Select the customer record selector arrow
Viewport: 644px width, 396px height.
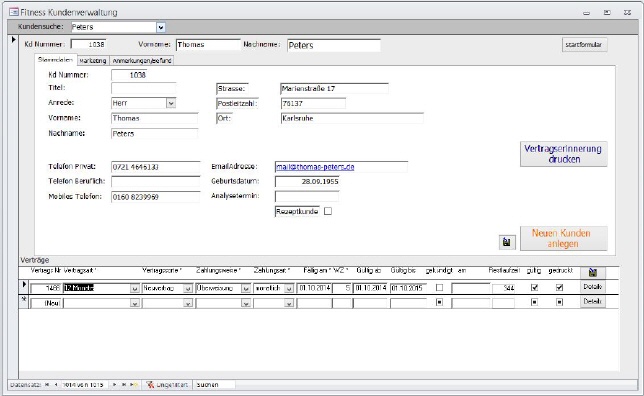(14, 39)
